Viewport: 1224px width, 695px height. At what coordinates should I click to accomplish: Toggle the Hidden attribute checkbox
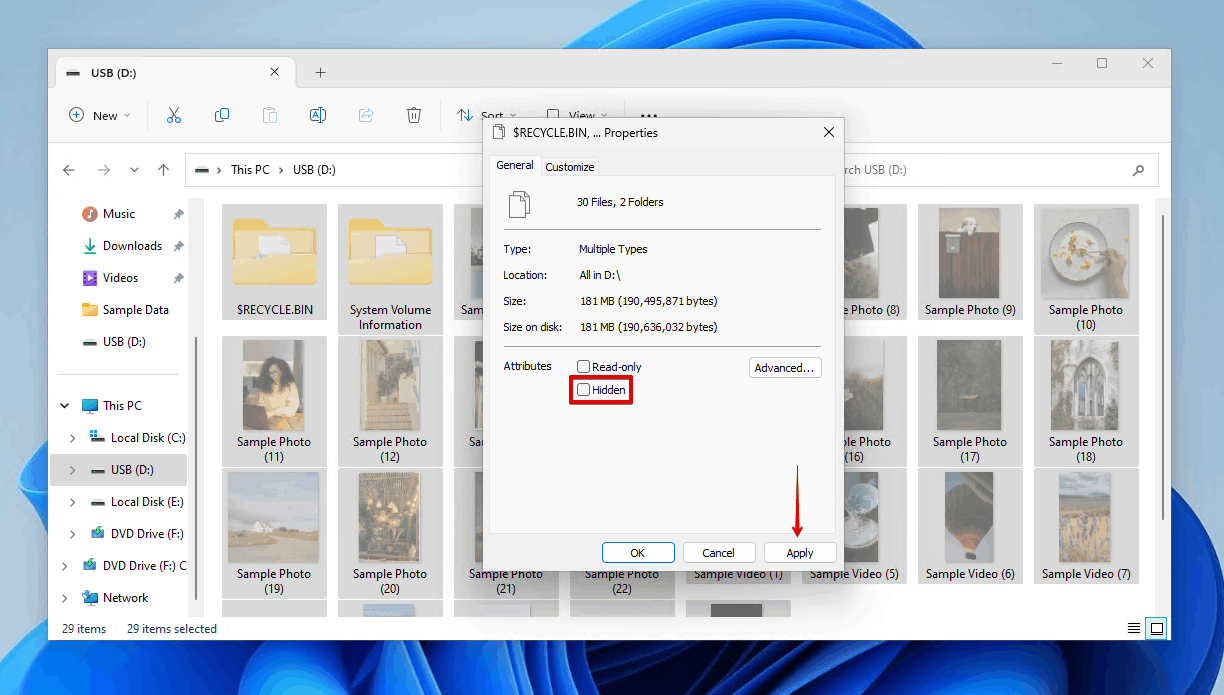pyautogui.click(x=584, y=390)
